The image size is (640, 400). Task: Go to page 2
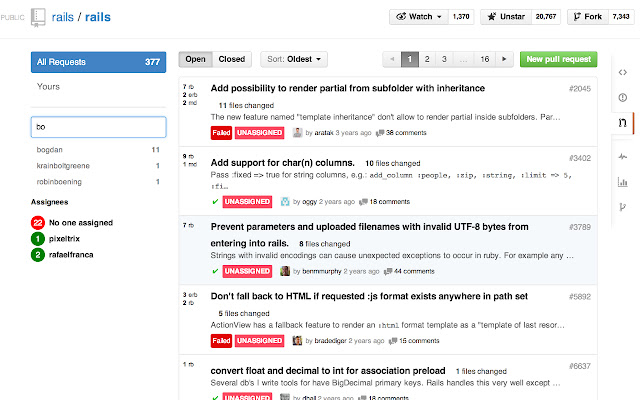click(427, 60)
